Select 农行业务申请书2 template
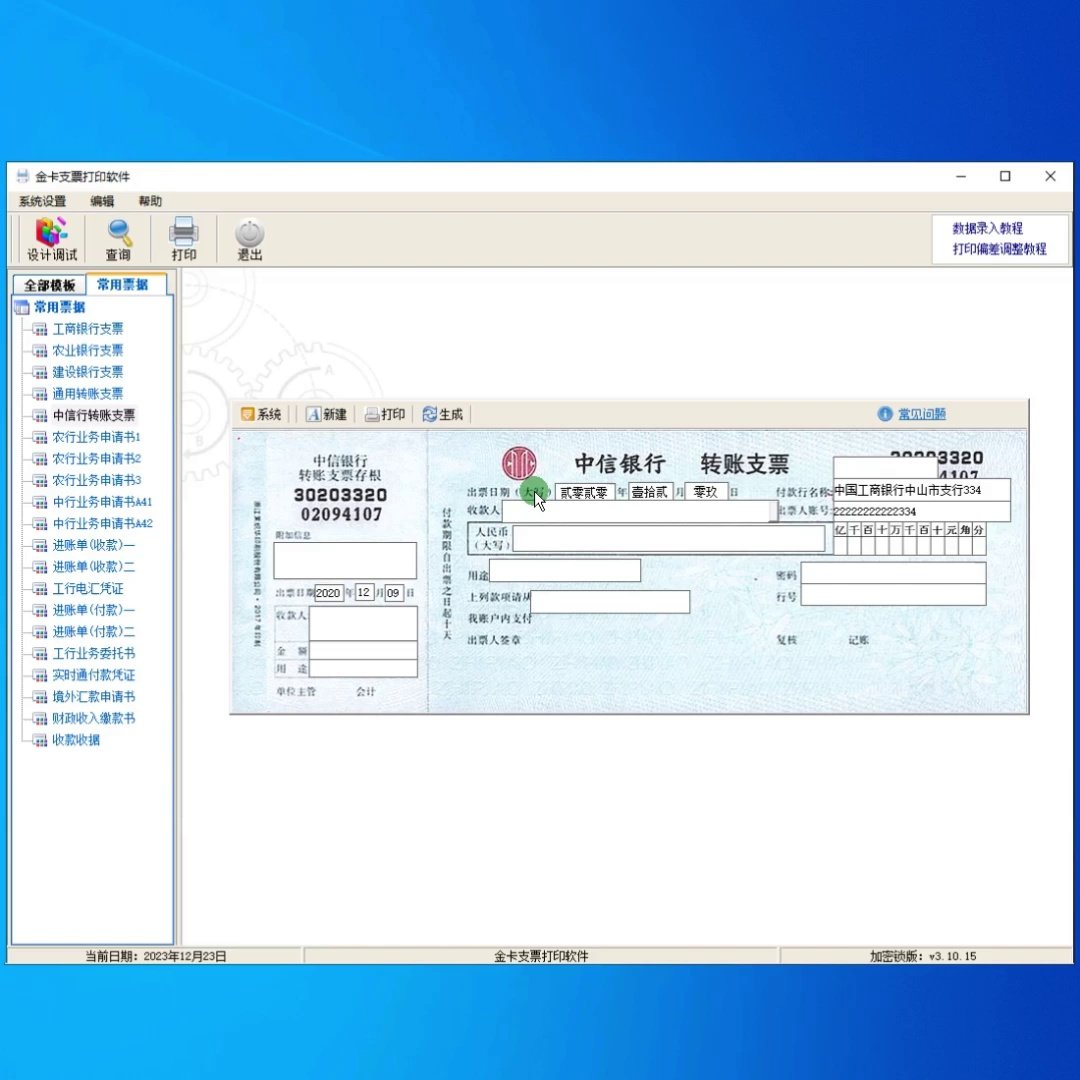This screenshot has height=1080, width=1080. pyautogui.click(x=96, y=458)
